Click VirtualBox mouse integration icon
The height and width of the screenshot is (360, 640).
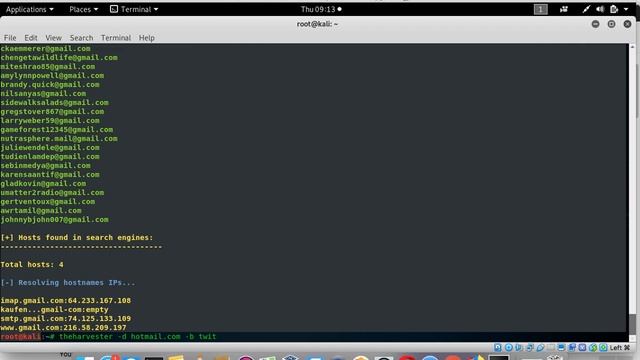593,347
